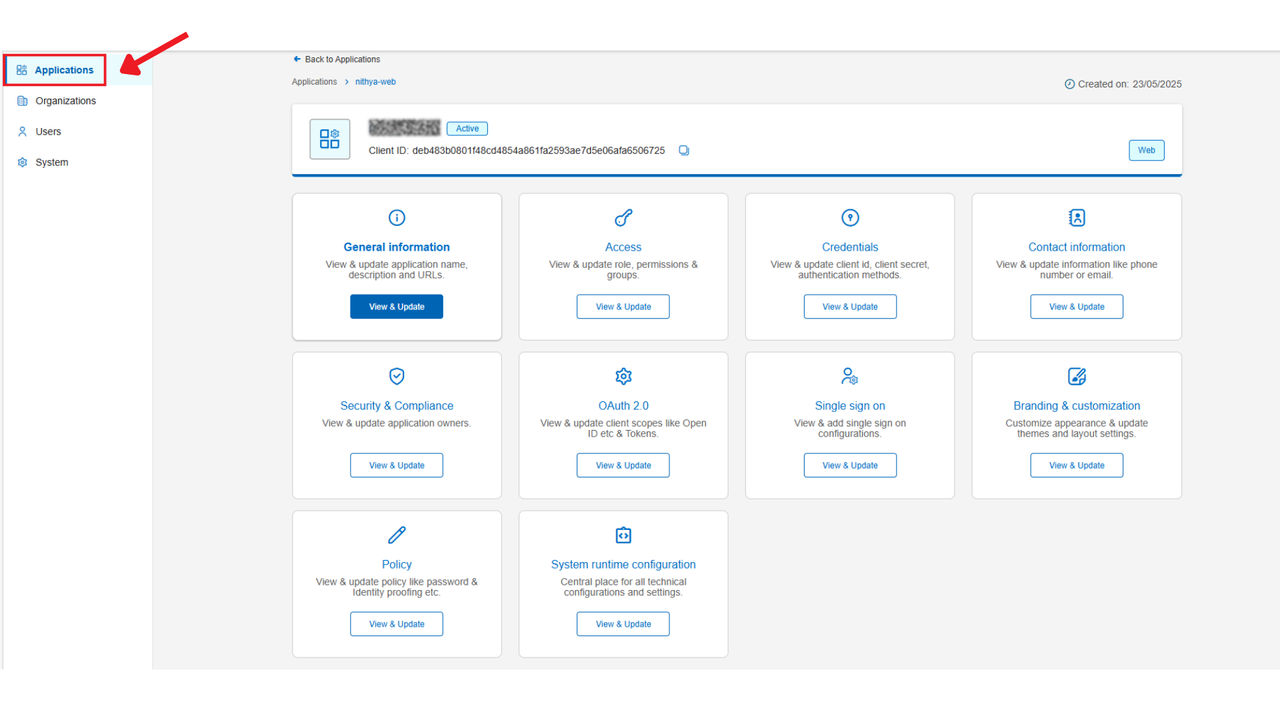The height and width of the screenshot is (720, 1280).
Task: Click the Created on: 23/05/2025 text
Action: tap(1130, 84)
